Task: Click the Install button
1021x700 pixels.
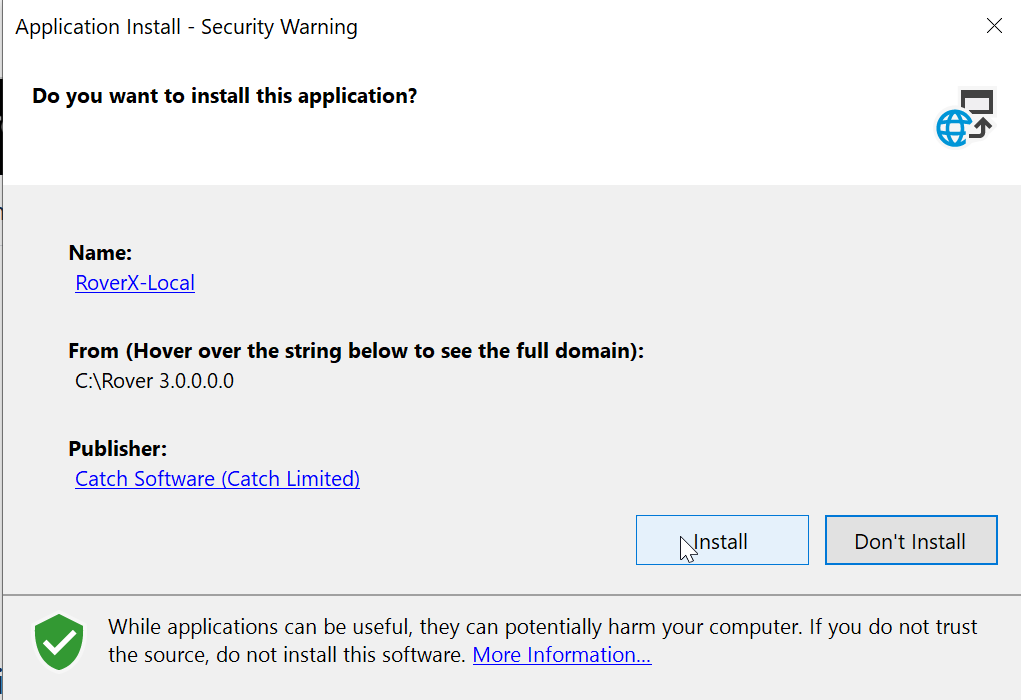Action: pos(722,541)
